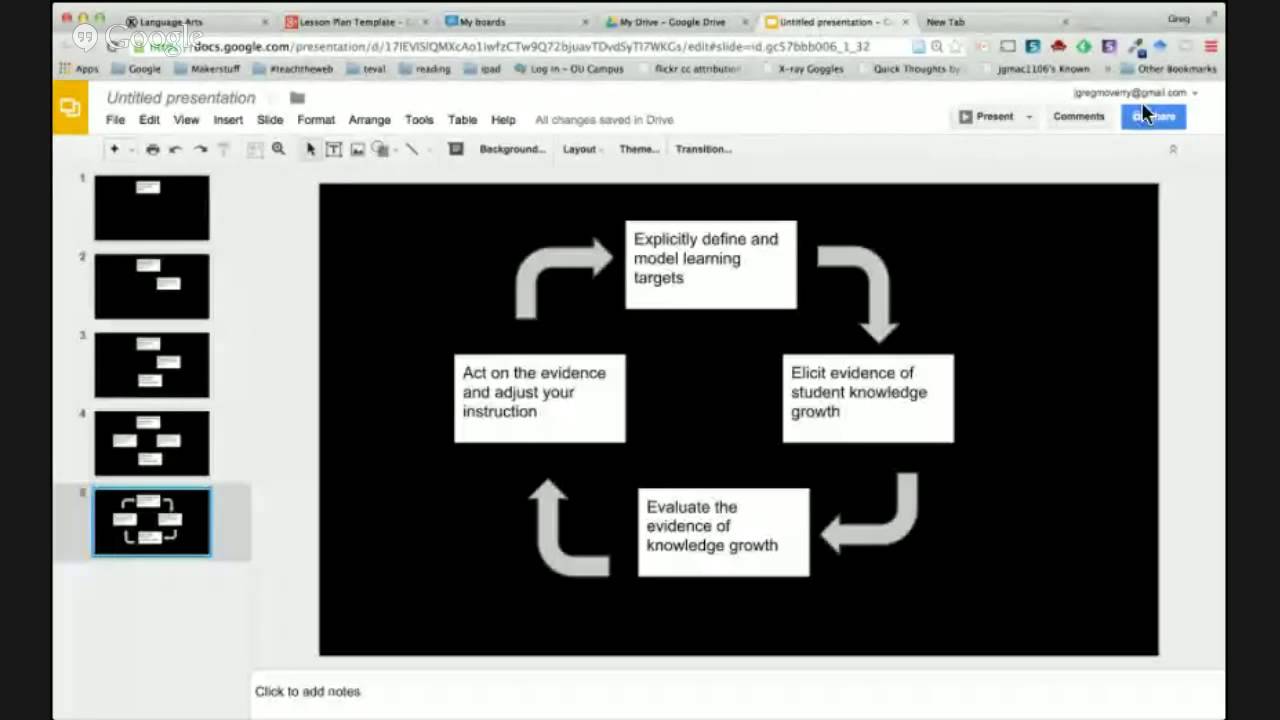Select slide 2 thumbnail
The image size is (1280, 720).
click(x=152, y=286)
